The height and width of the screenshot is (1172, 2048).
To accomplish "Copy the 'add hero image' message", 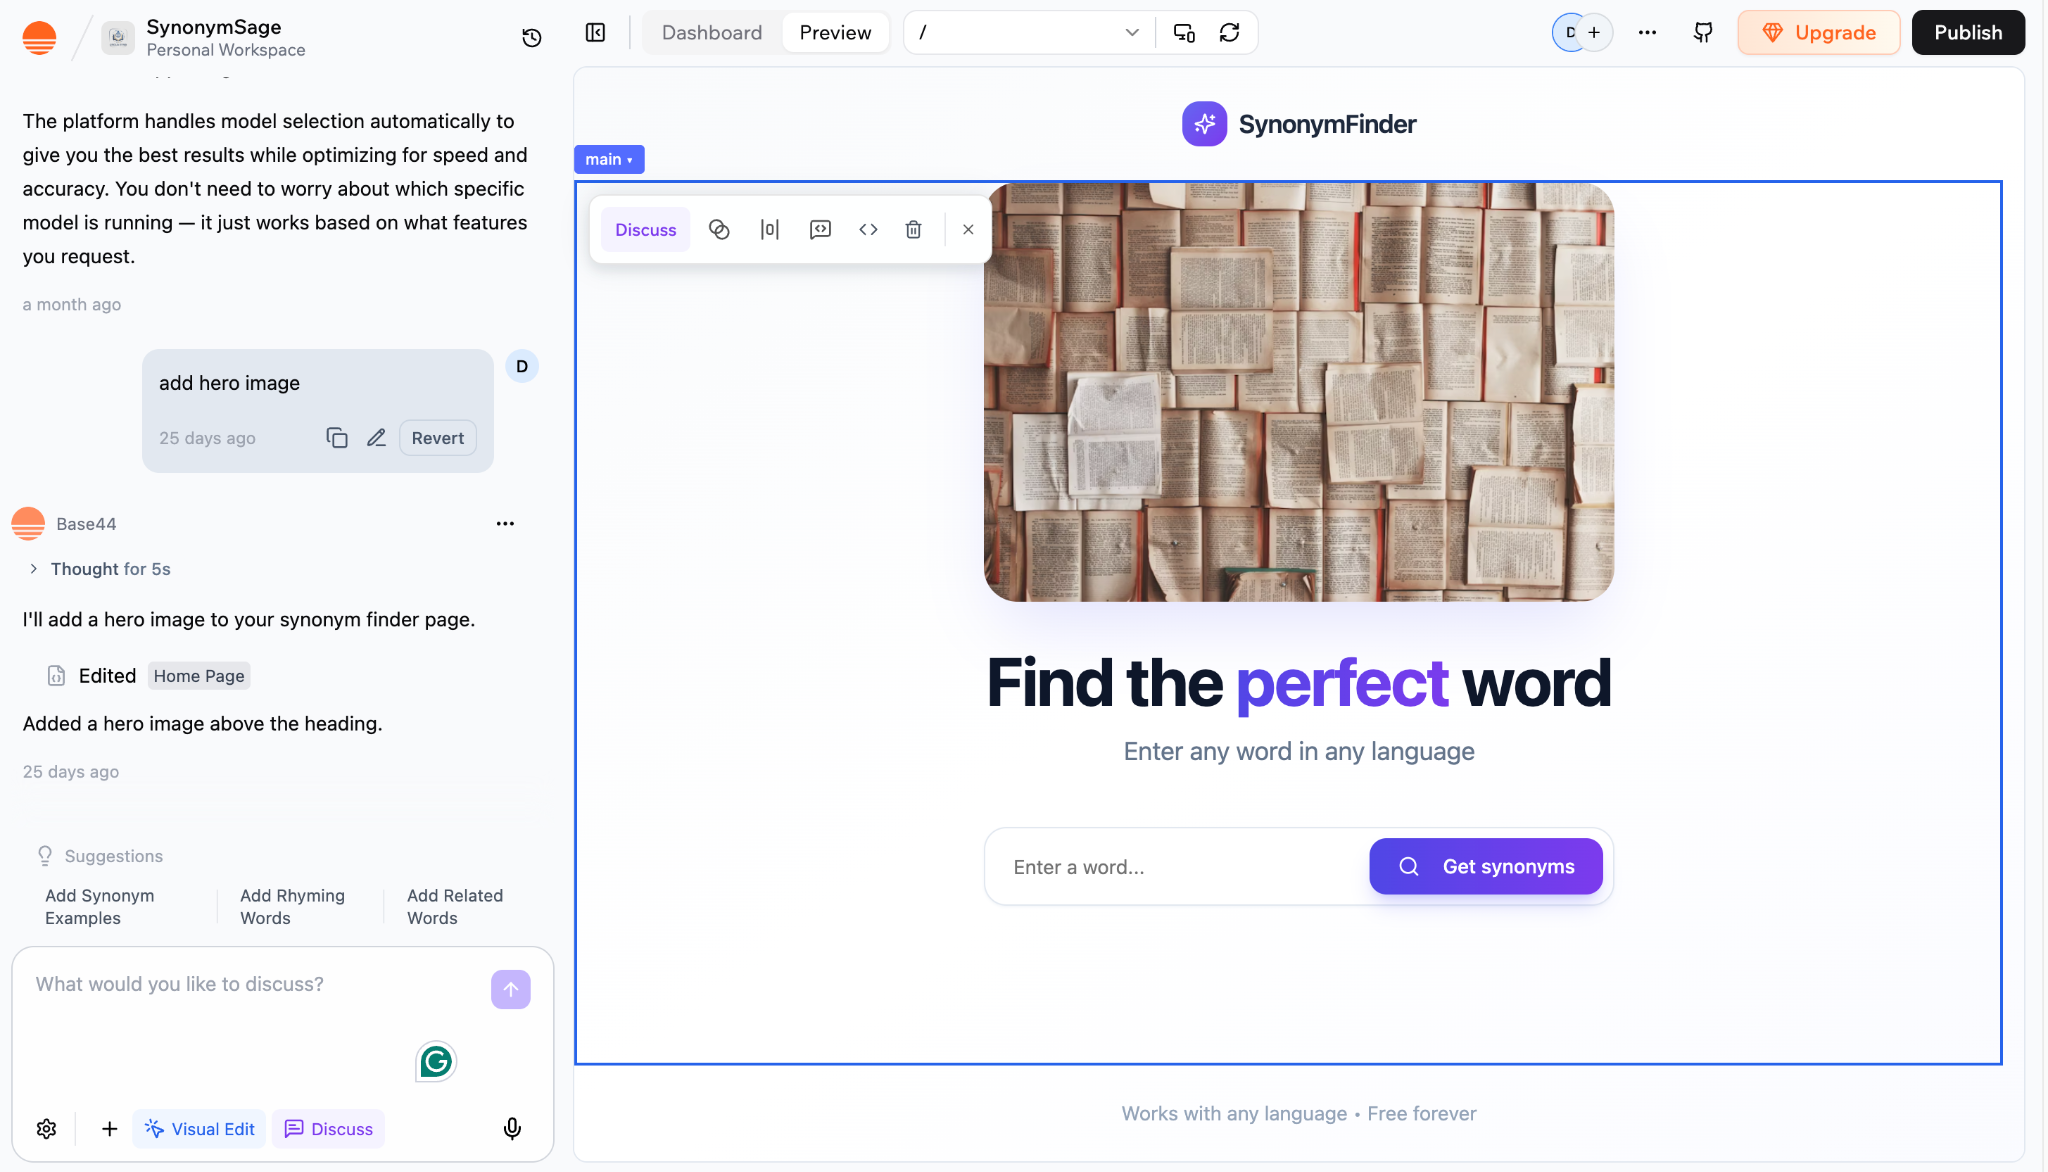I will pyautogui.click(x=337, y=438).
